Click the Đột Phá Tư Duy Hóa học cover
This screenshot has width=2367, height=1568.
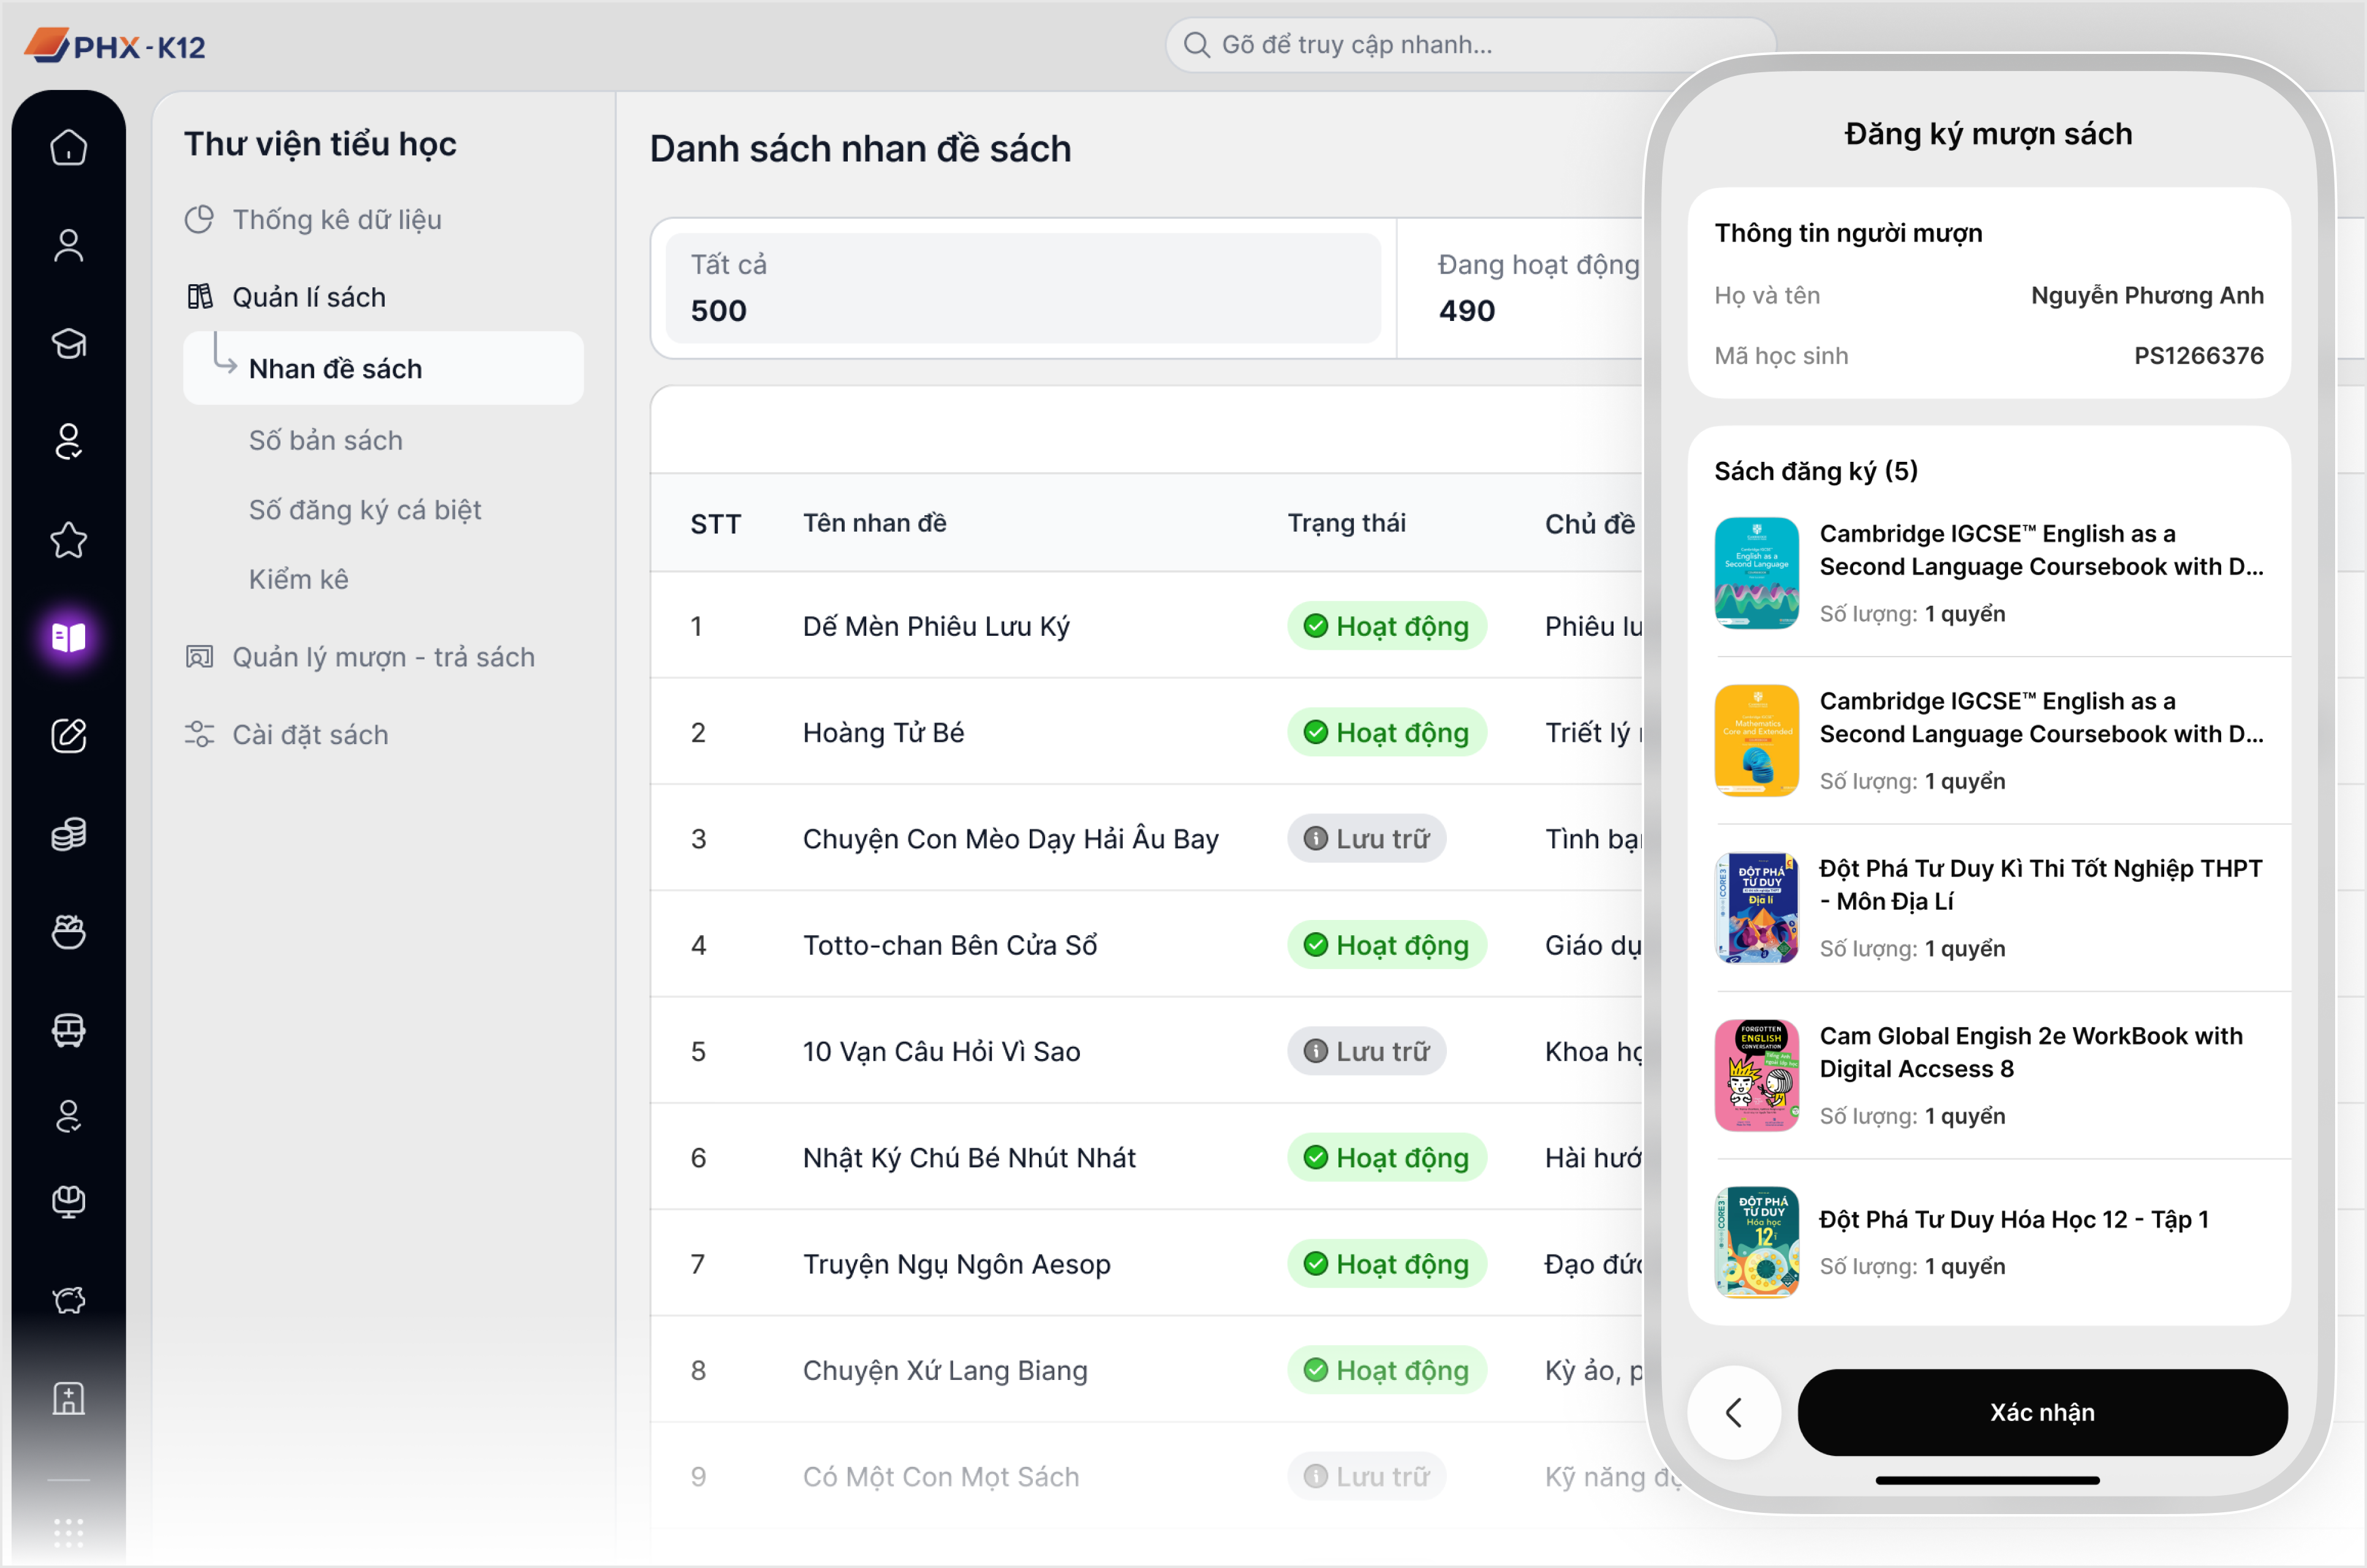tap(1756, 1243)
